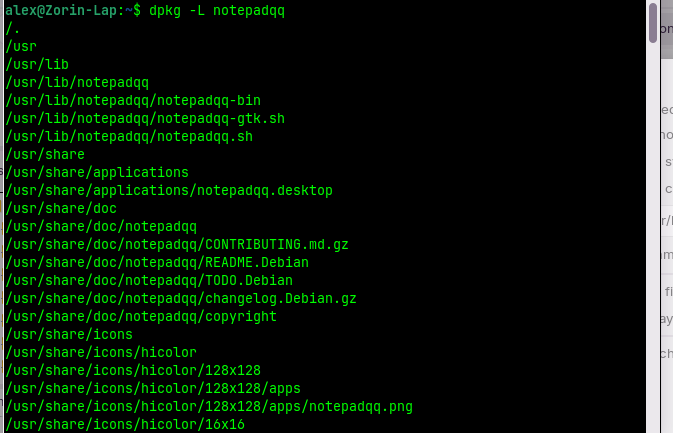Click the 'TODO.Debian' path line
Screen dimensions: 673x433
pos(149,281)
